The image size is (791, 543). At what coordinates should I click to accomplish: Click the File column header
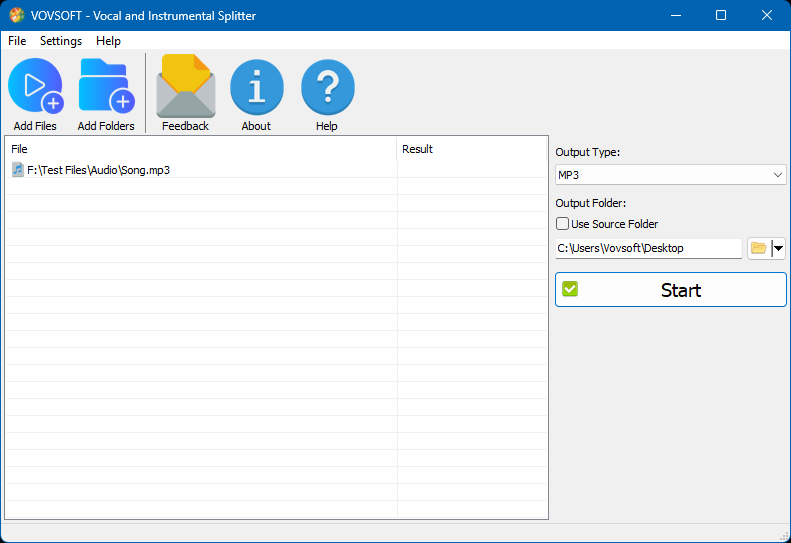201,149
